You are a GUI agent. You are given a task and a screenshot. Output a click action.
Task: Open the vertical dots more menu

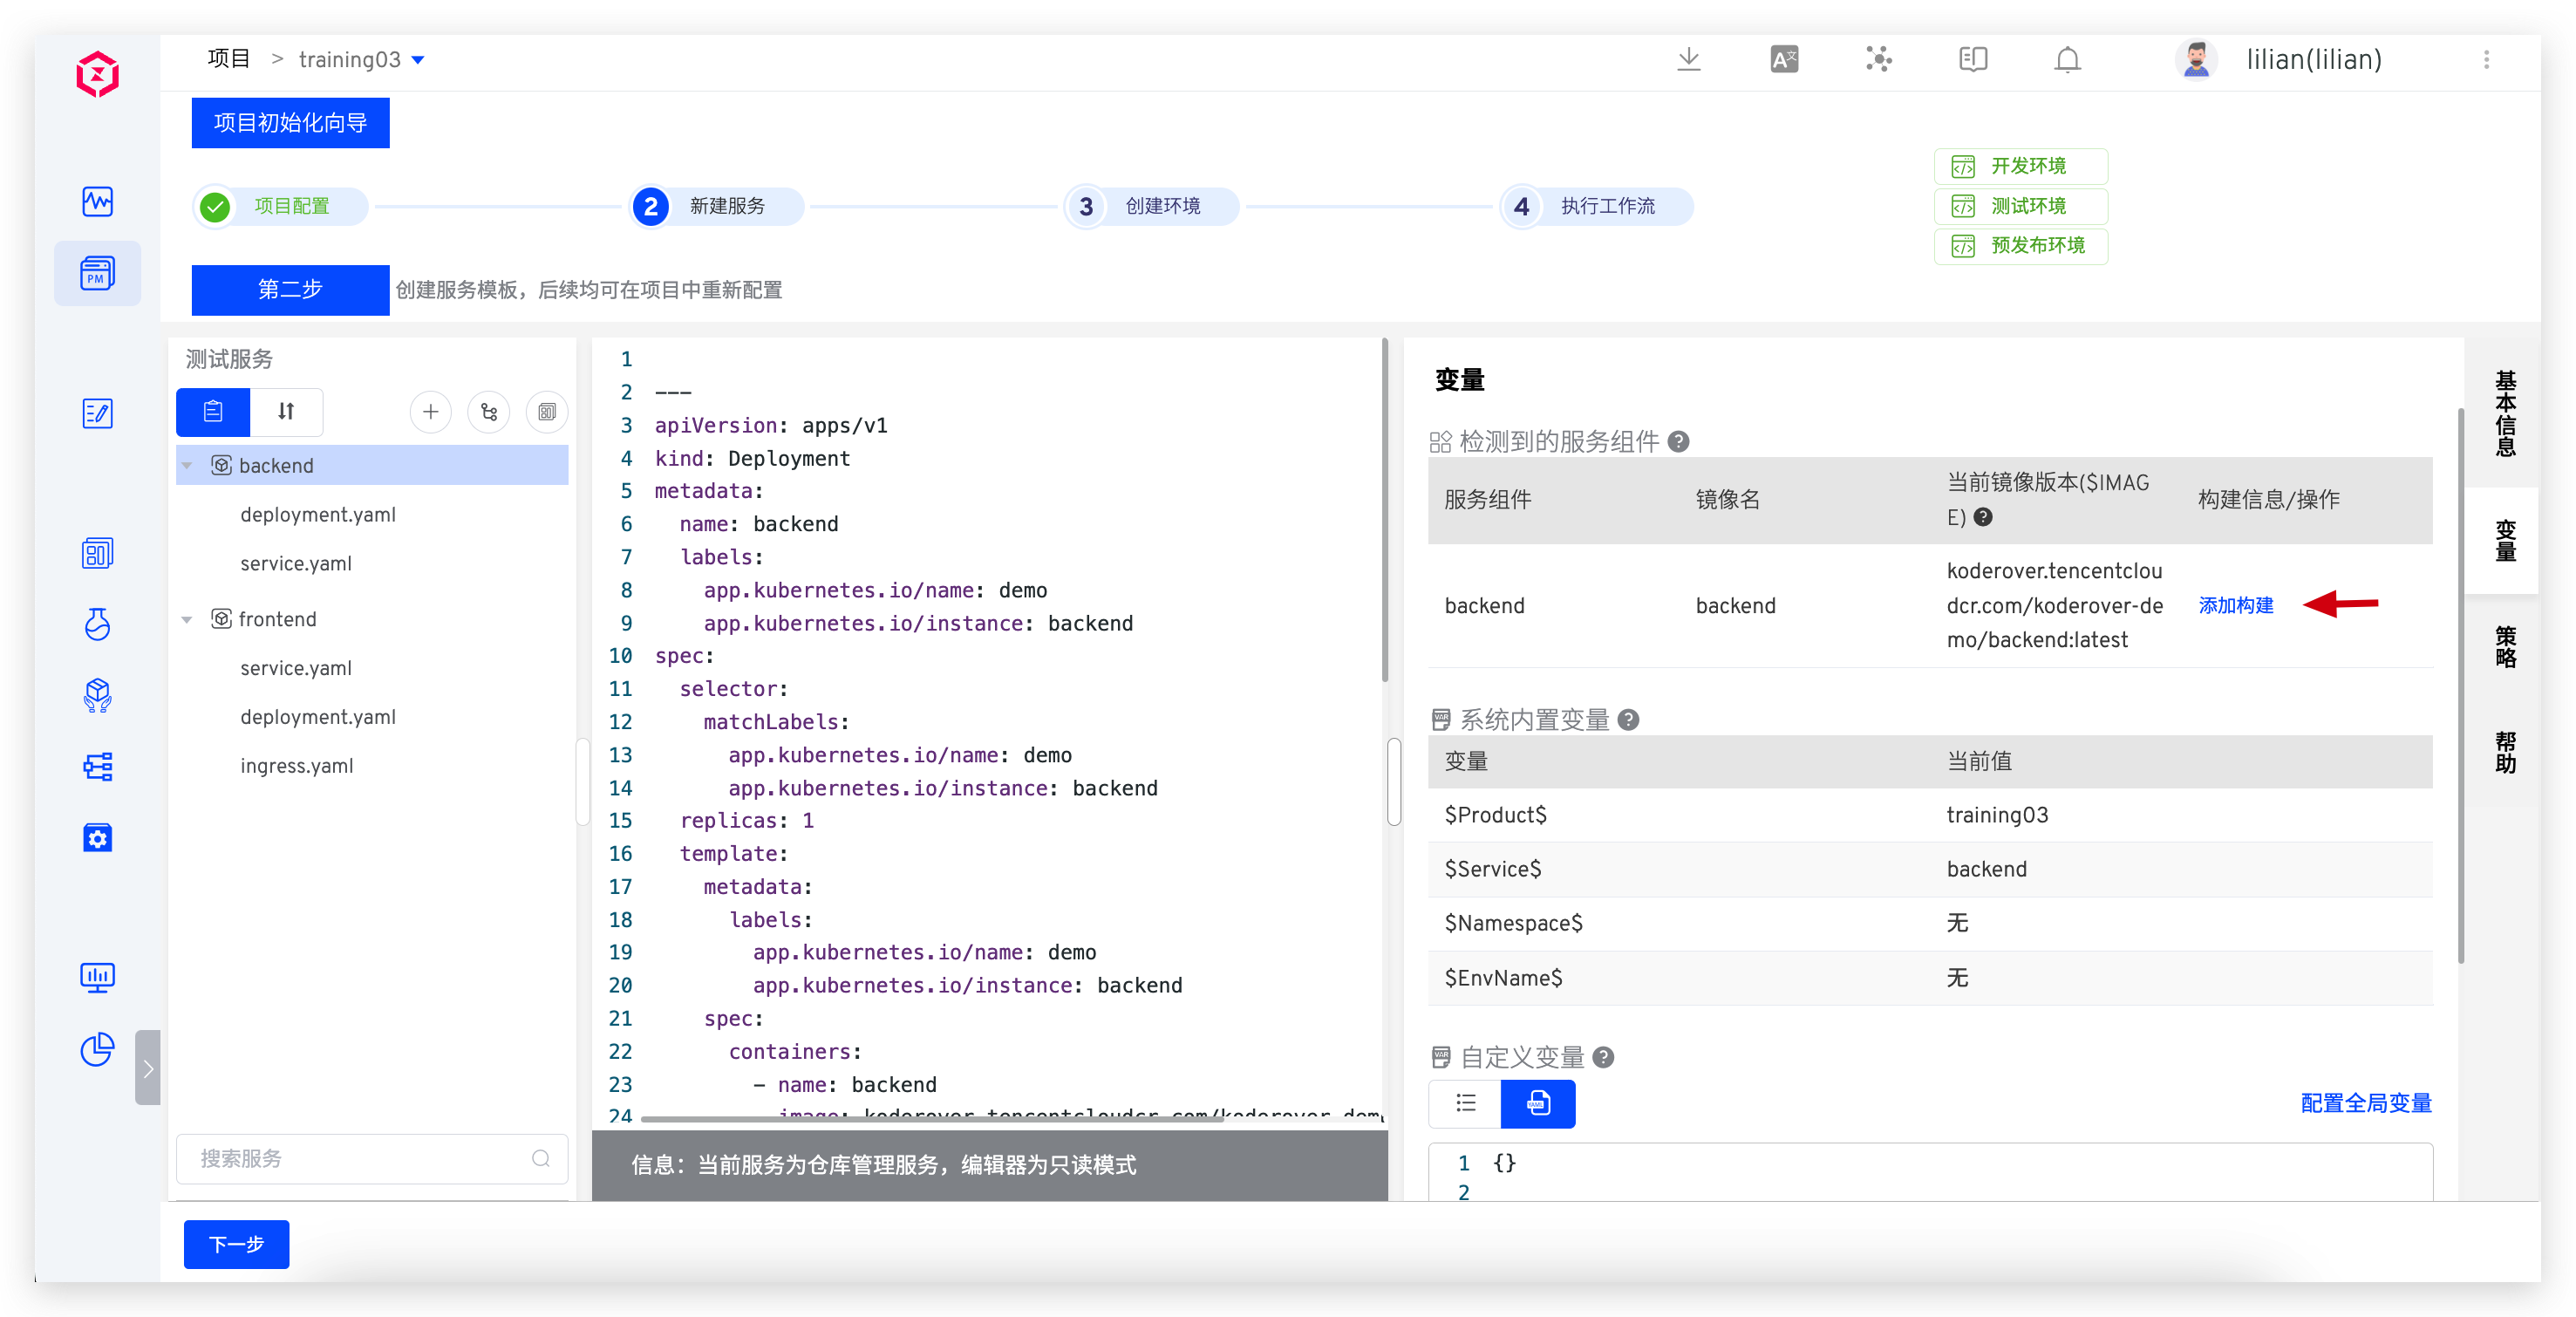(2487, 59)
